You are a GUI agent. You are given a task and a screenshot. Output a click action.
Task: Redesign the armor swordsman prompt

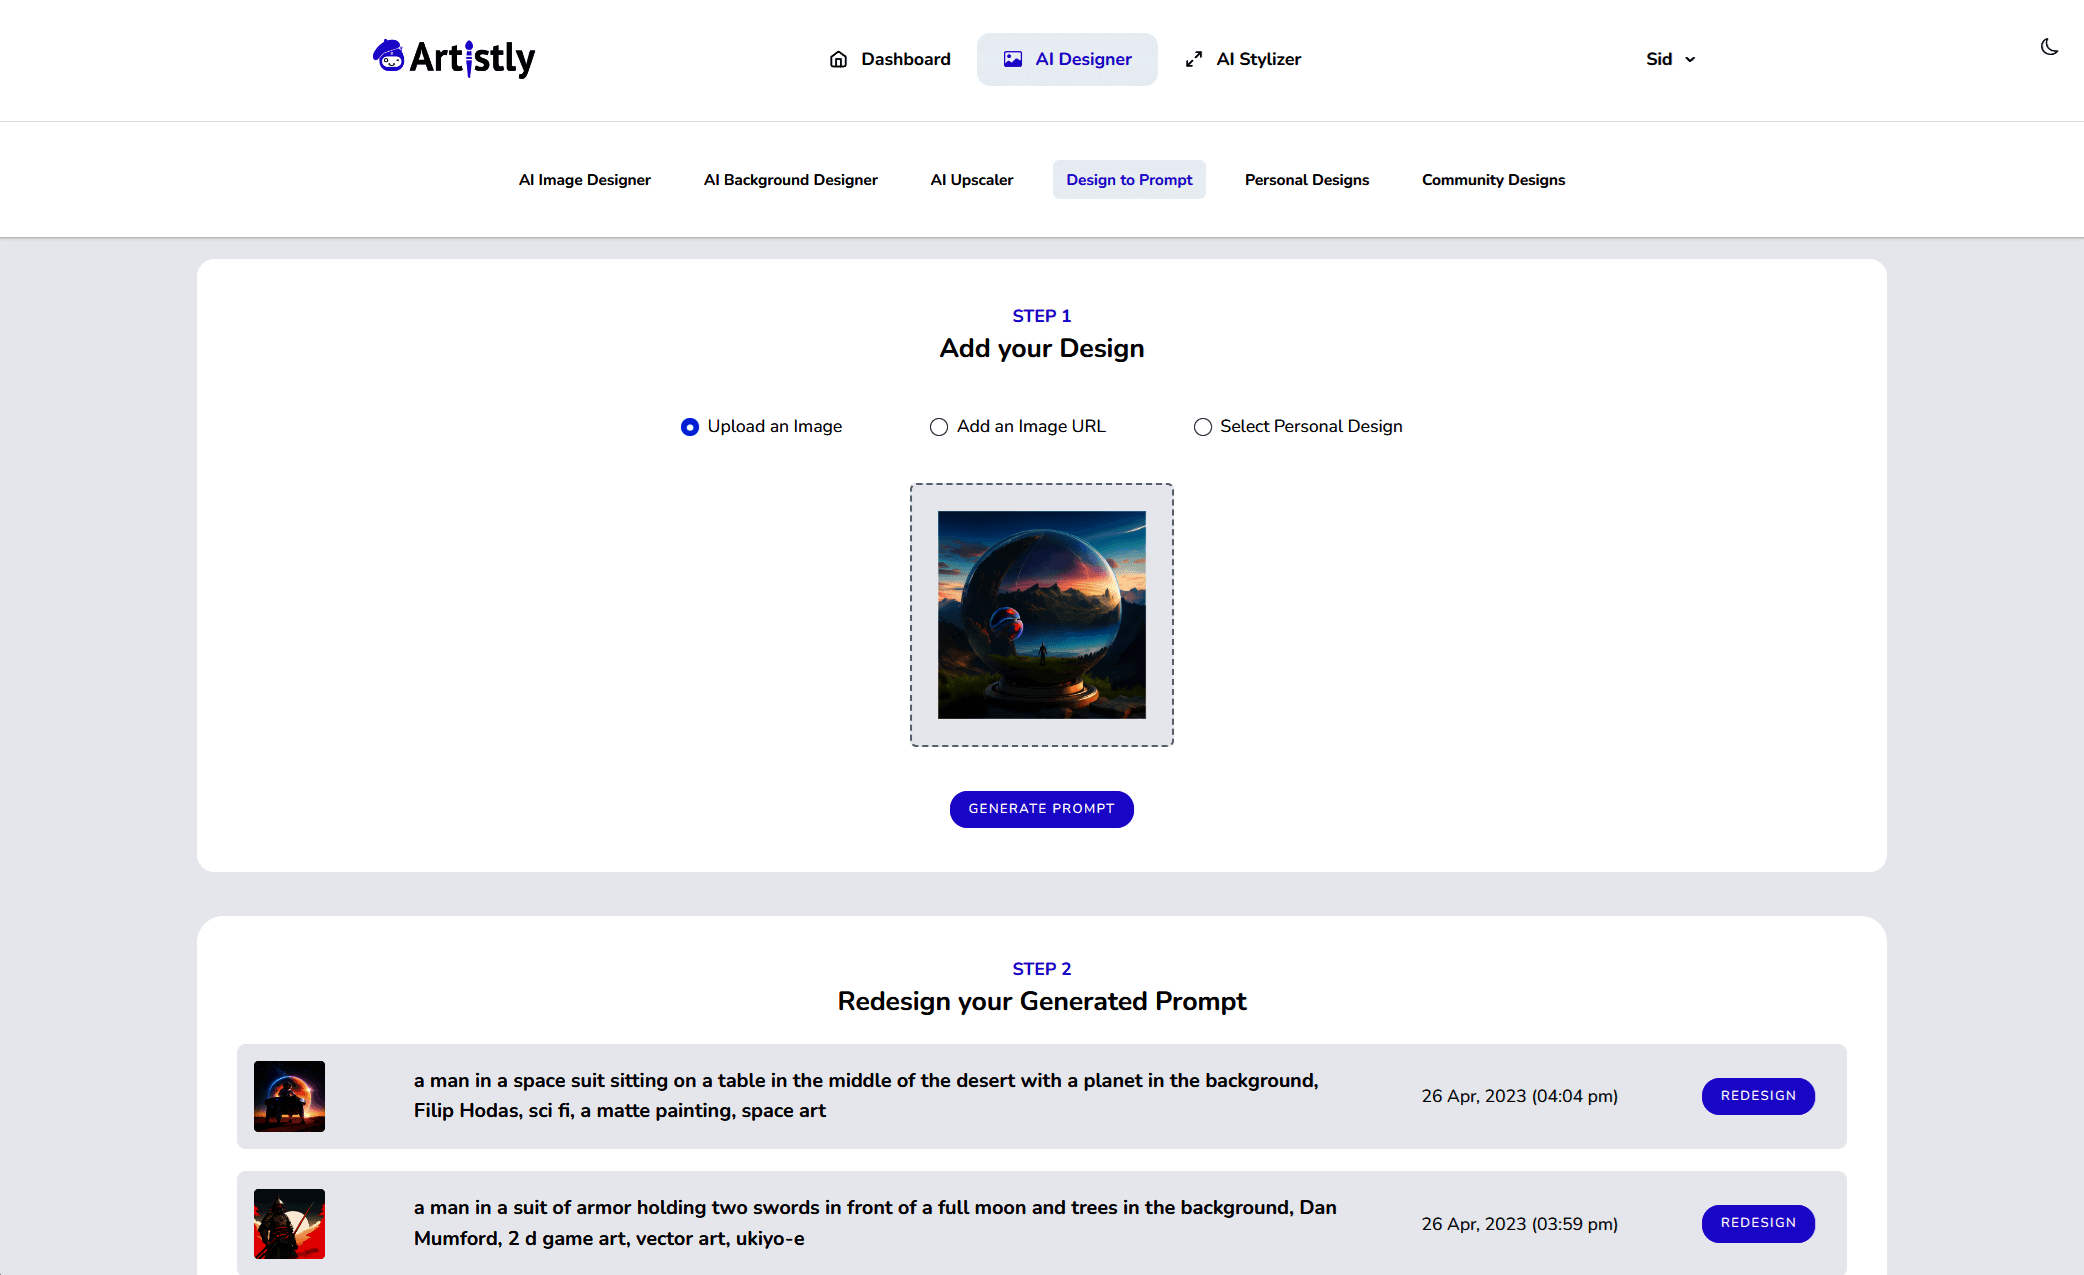(x=1757, y=1223)
